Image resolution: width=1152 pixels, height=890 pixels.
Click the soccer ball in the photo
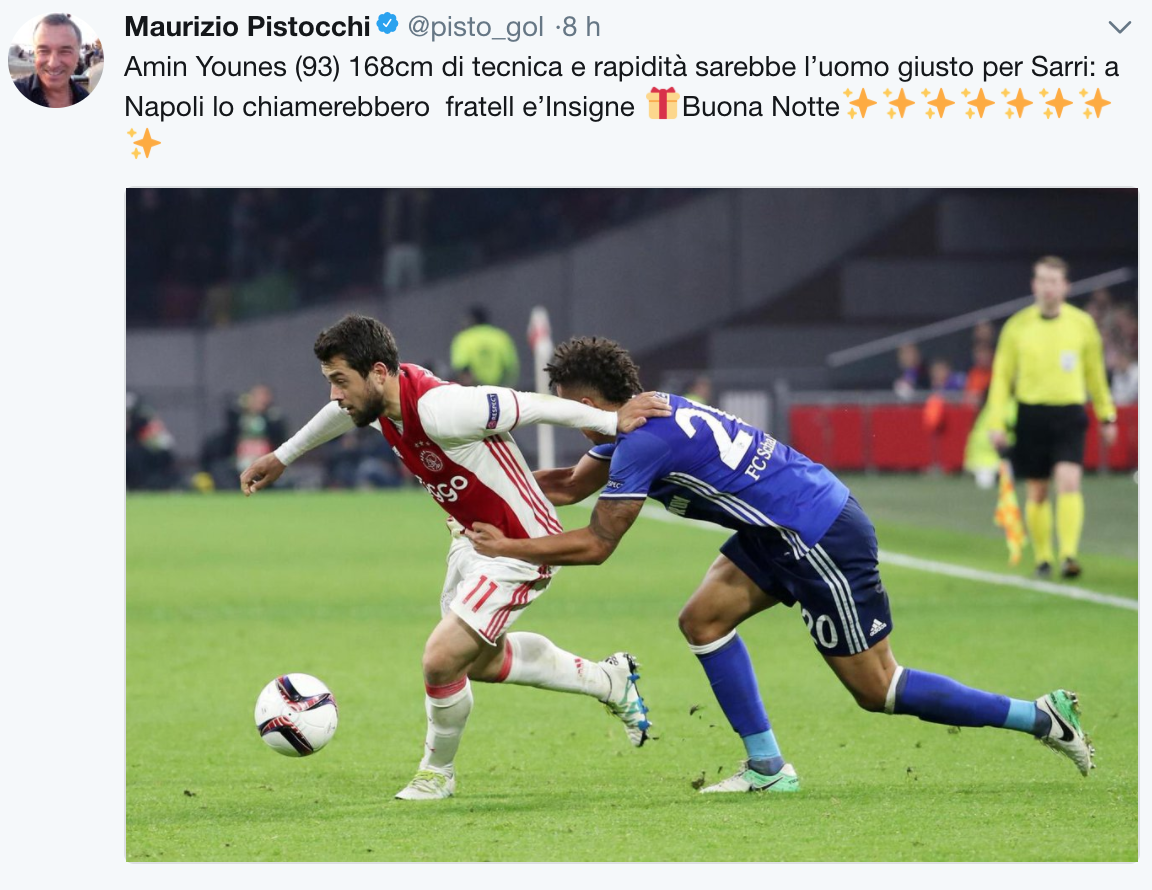296,714
